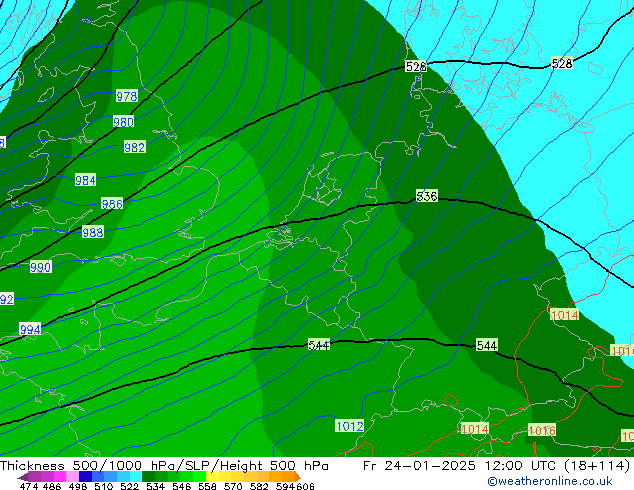Screen dimensions: 634x490
Task: Click the orange arrow end of the legend scale
Action: pyautogui.click(x=298, y=477)
